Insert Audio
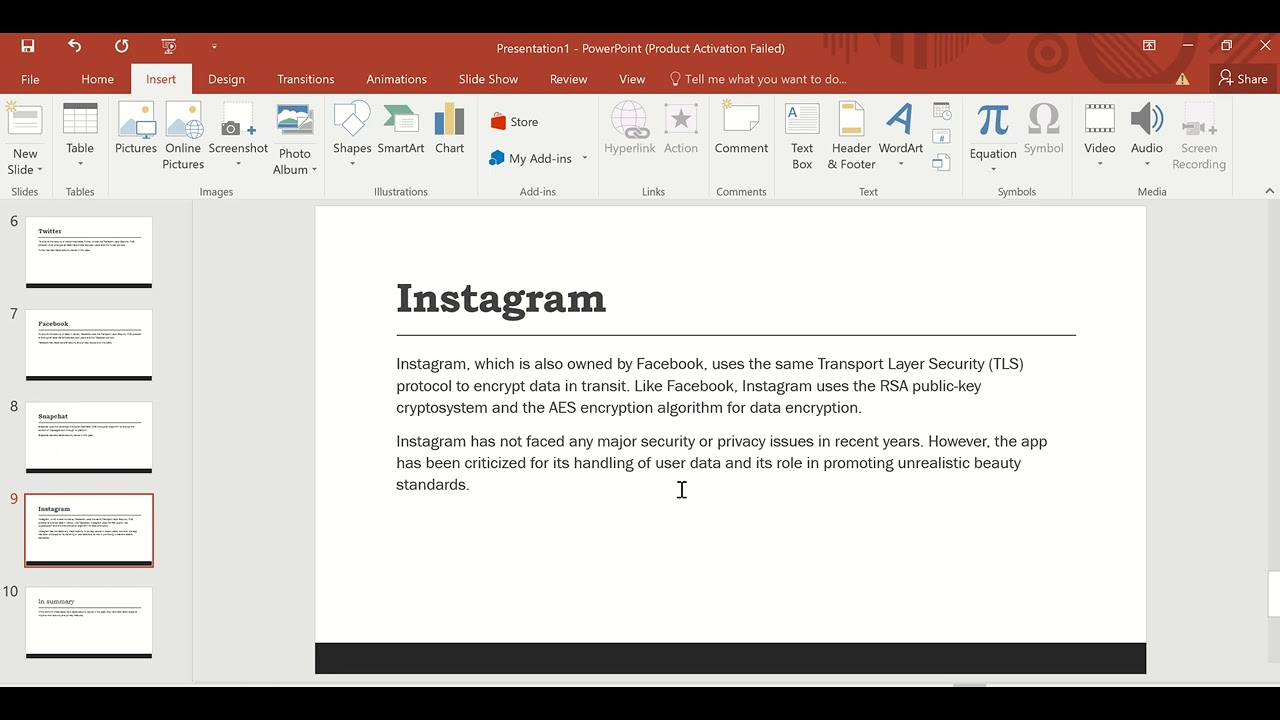 coord(1147,135)
